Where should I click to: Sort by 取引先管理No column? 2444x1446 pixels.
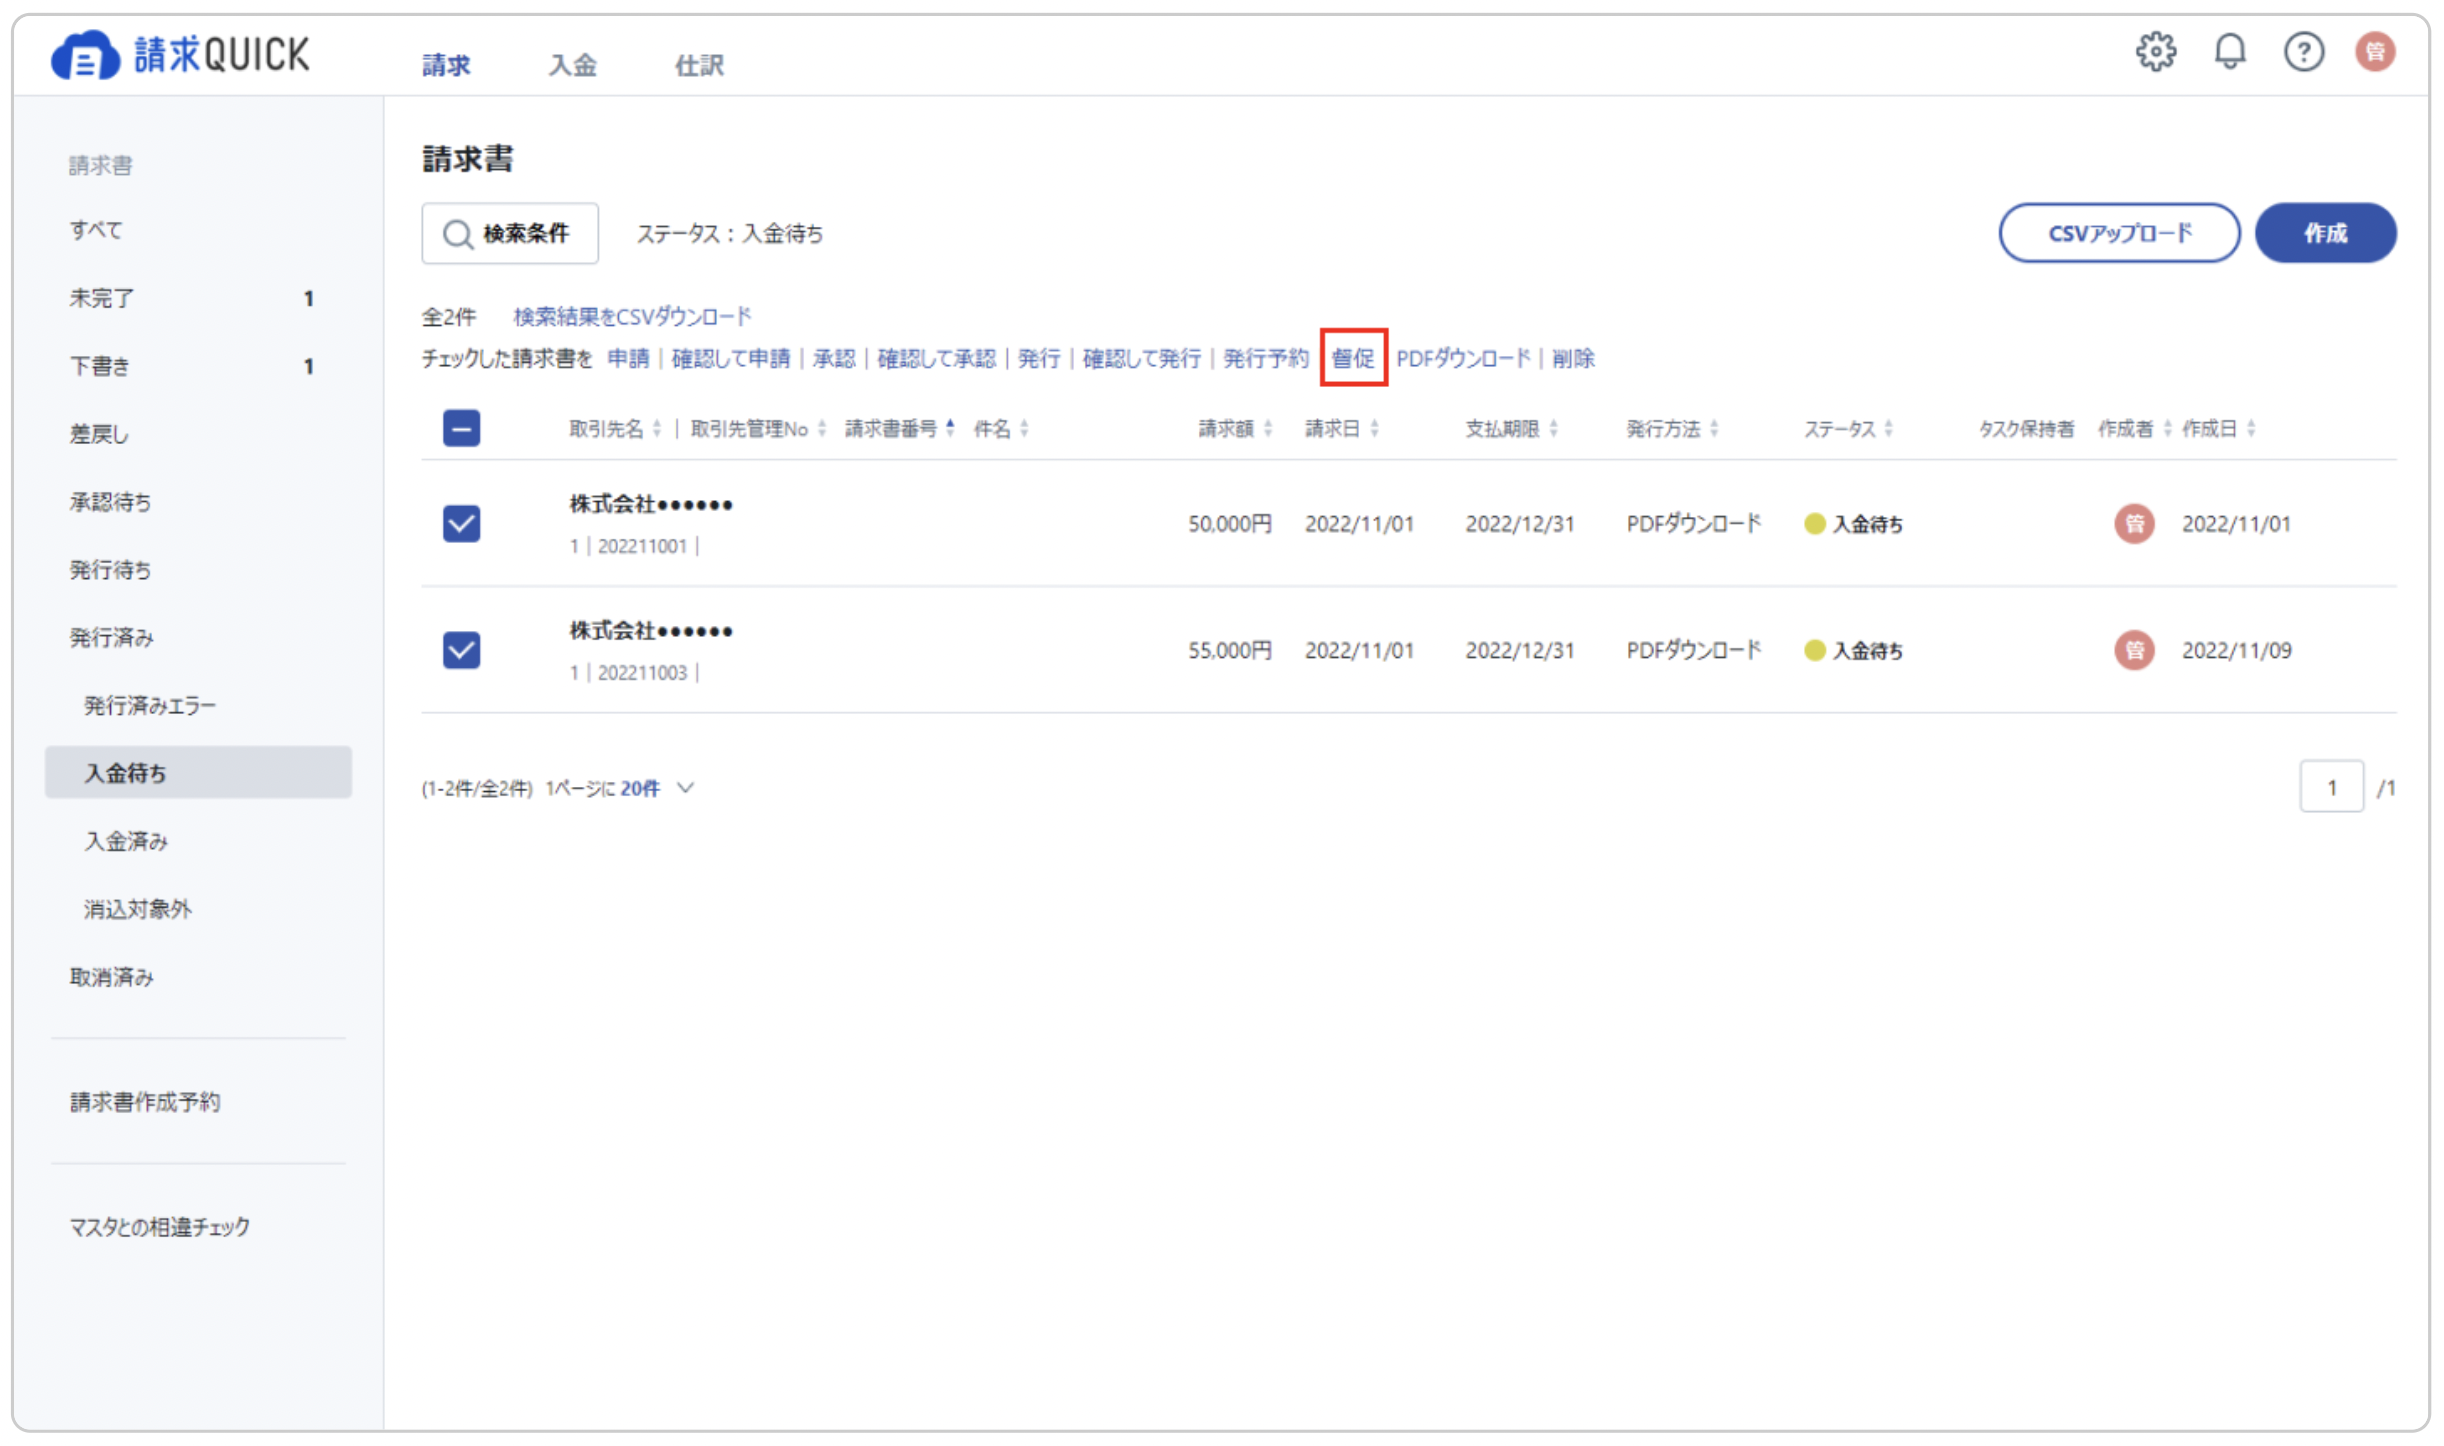758,428
